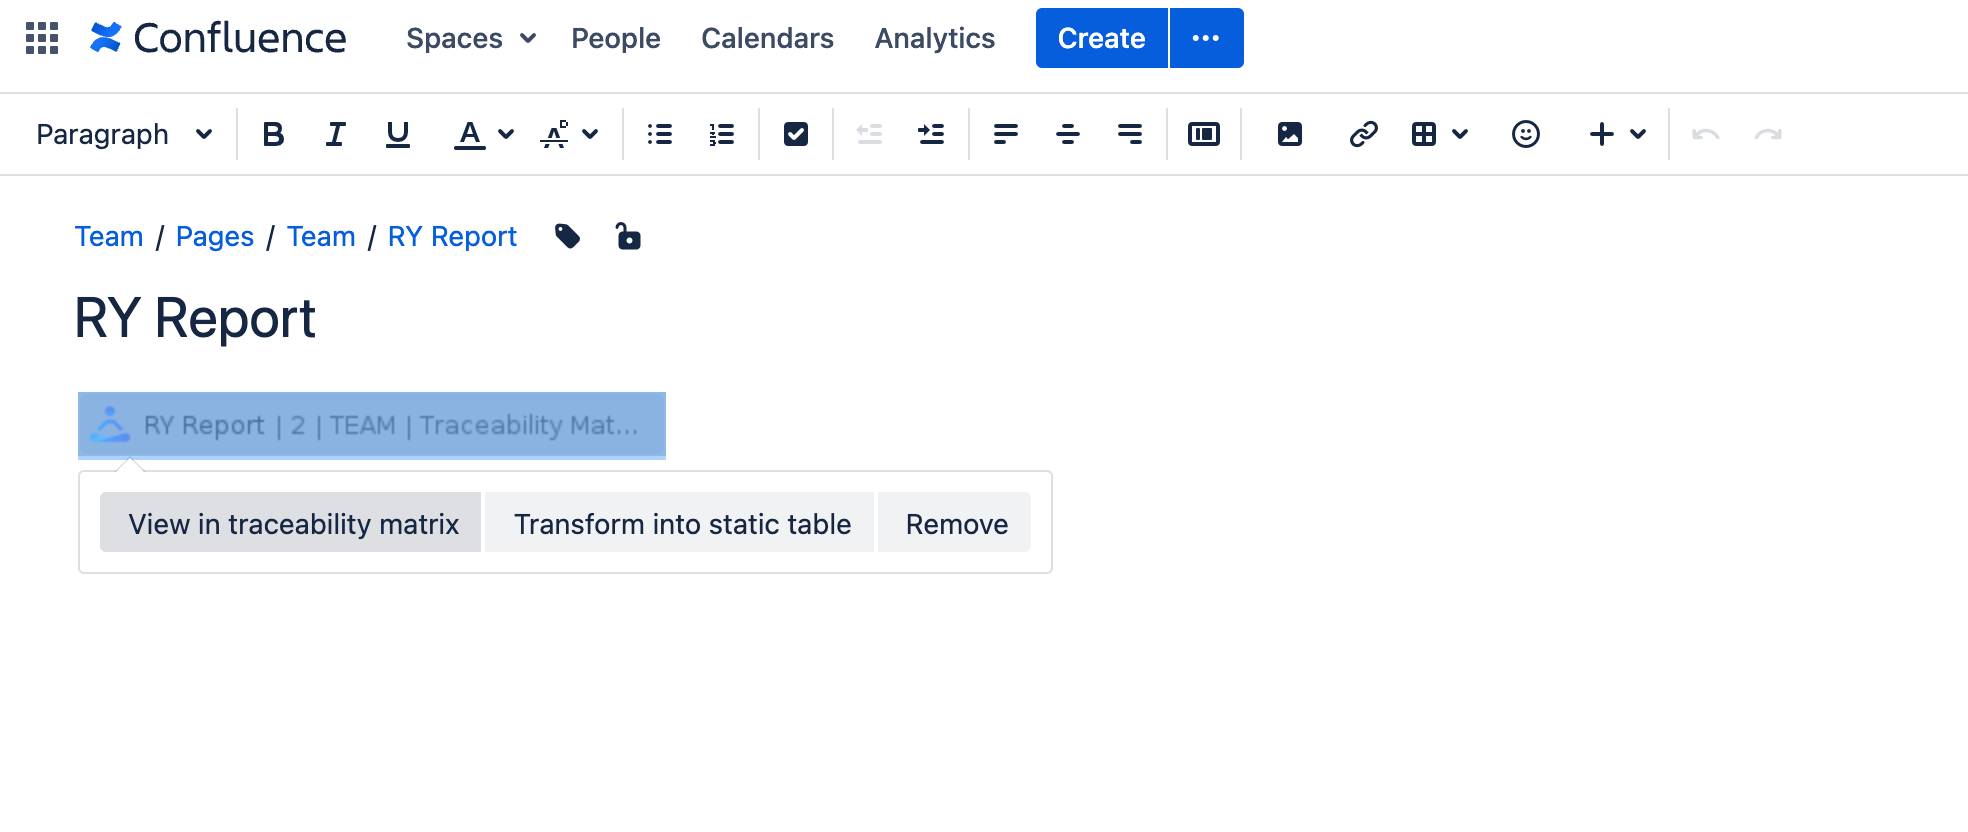Click the labels tag icon
Image resolution: width=1968 pixels, height=832 pixels.
(x=567, y=236)
